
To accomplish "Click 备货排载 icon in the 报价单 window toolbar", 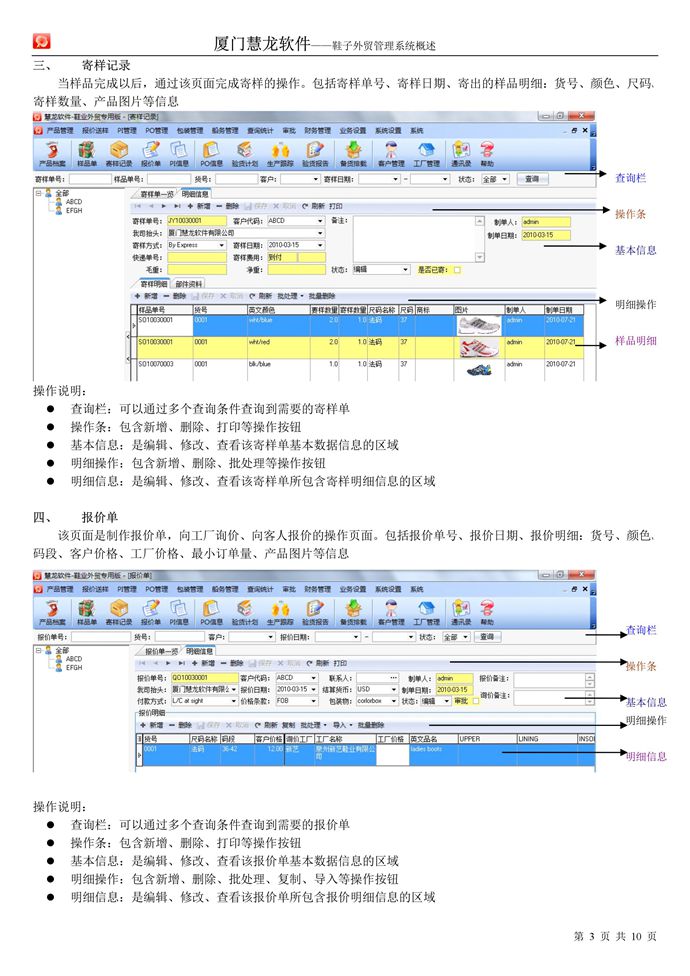I will (x=354, y=611).
